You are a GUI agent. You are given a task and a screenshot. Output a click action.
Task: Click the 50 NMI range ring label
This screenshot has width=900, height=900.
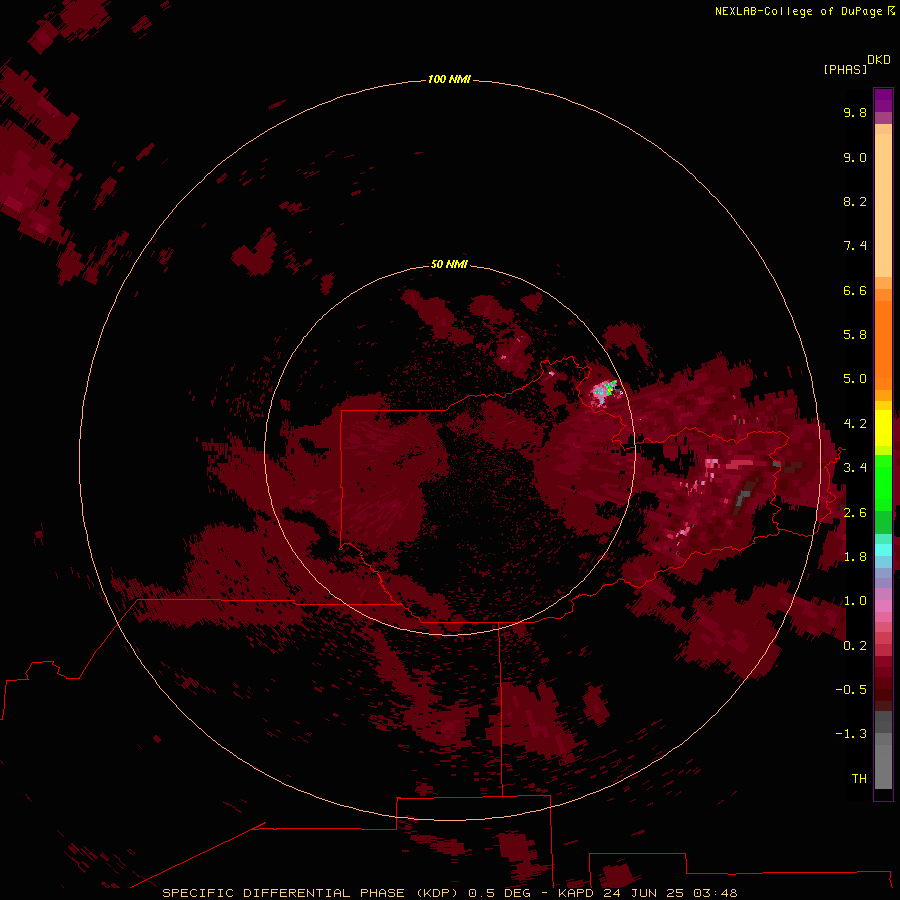449,264
